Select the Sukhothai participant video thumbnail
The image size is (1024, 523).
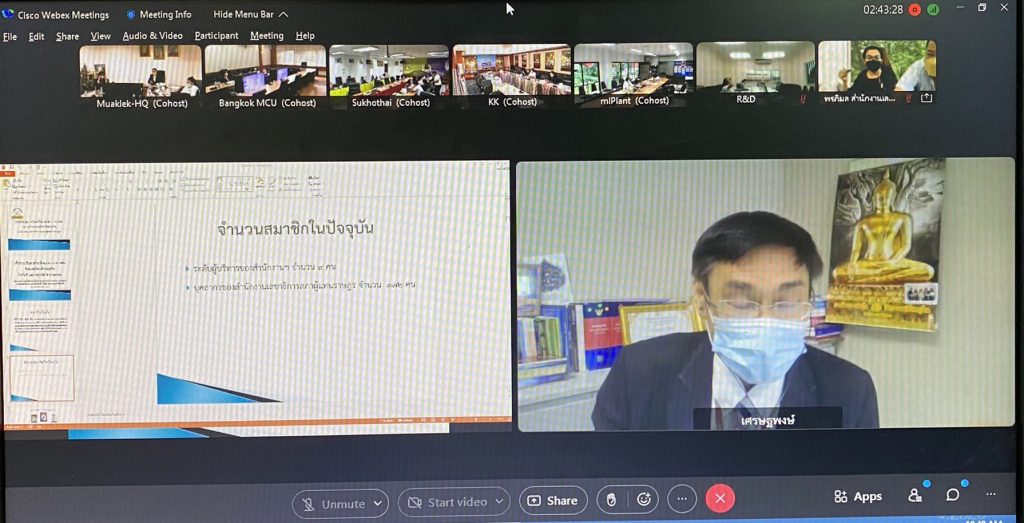click(390, 73)
